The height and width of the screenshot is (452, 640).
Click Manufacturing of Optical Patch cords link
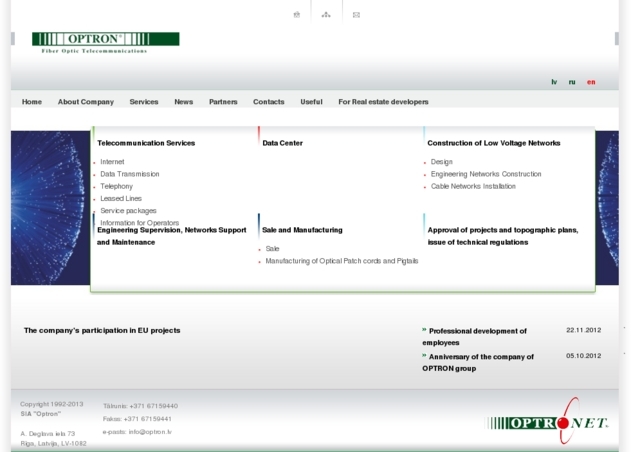point(341,261)
